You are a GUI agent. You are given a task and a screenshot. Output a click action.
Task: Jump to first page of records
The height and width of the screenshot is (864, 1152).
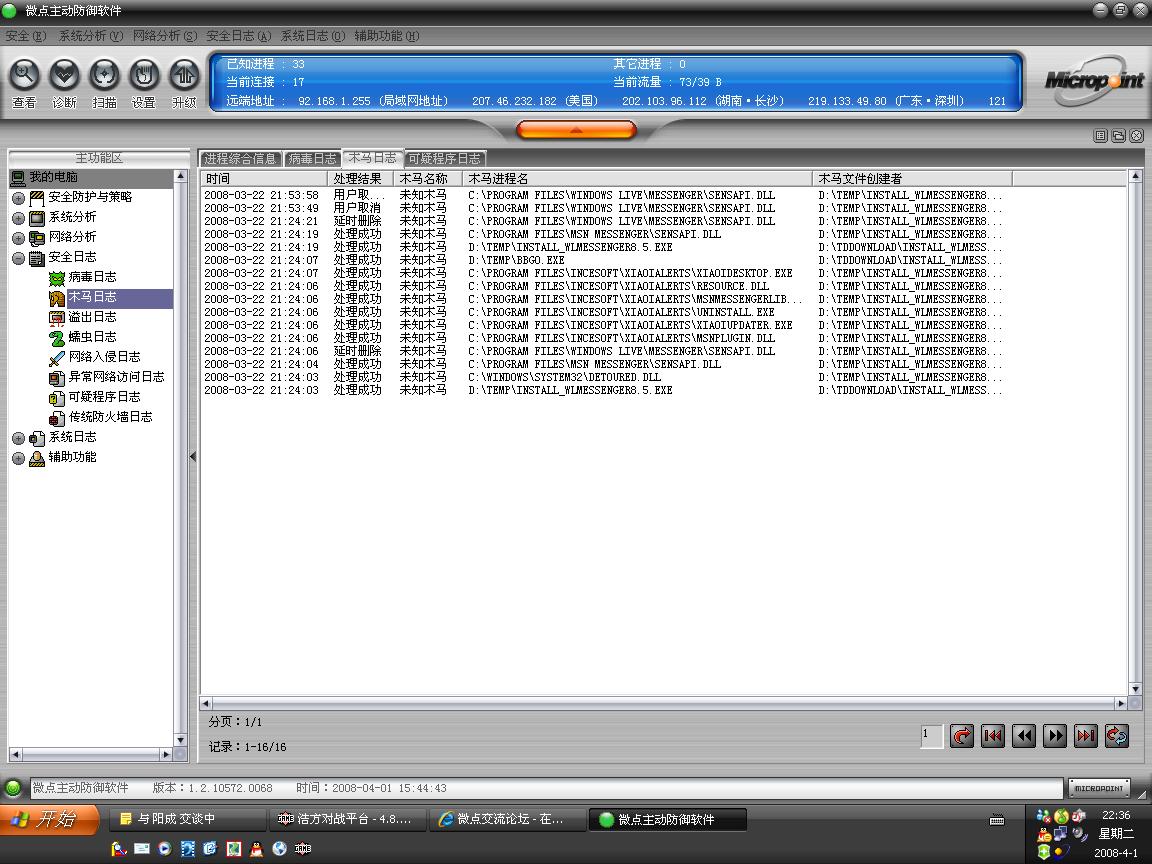993,735
